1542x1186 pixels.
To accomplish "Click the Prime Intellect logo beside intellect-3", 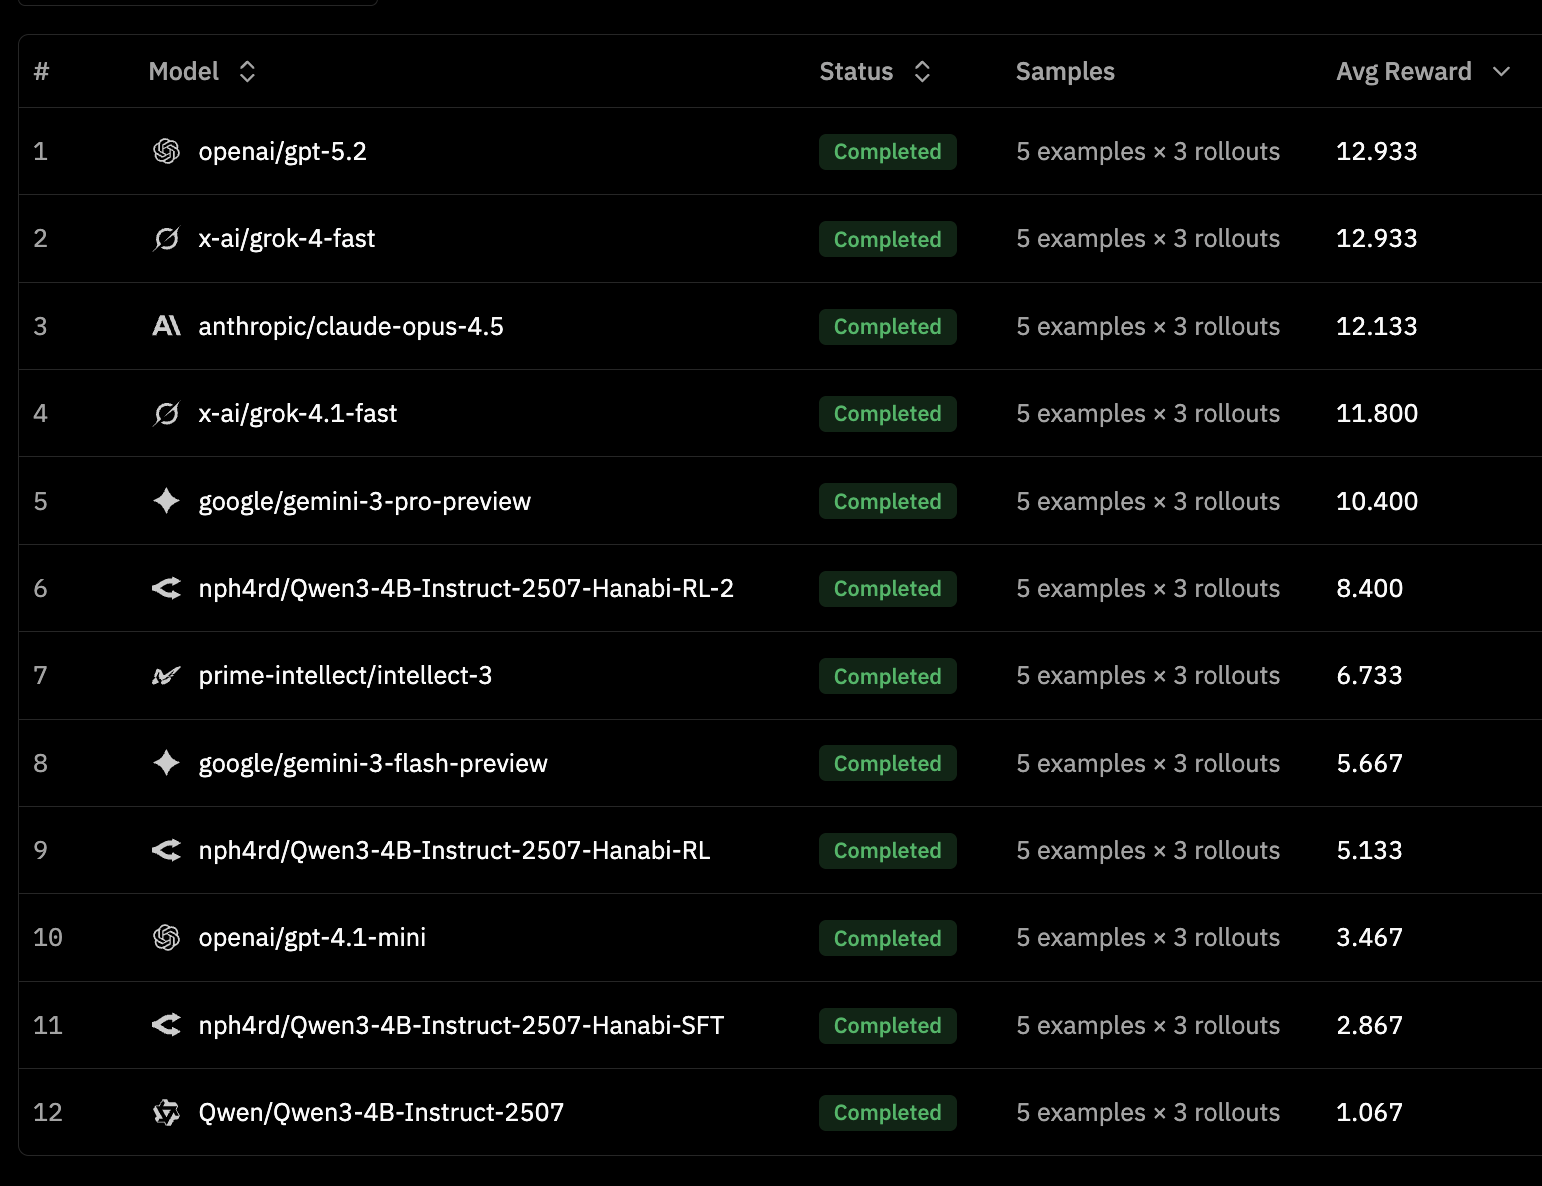I will (166, 676).
